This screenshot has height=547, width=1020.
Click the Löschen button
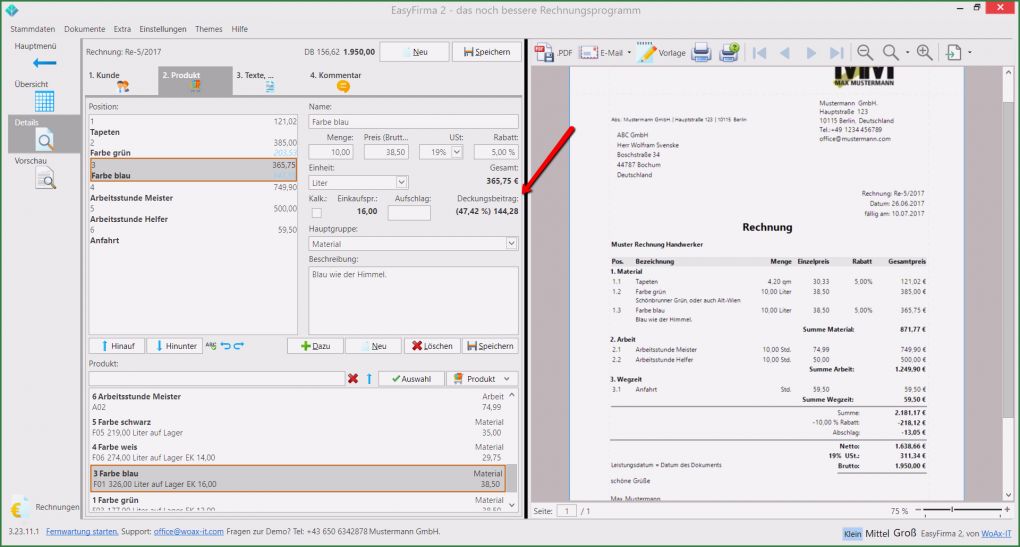point(432,346)
